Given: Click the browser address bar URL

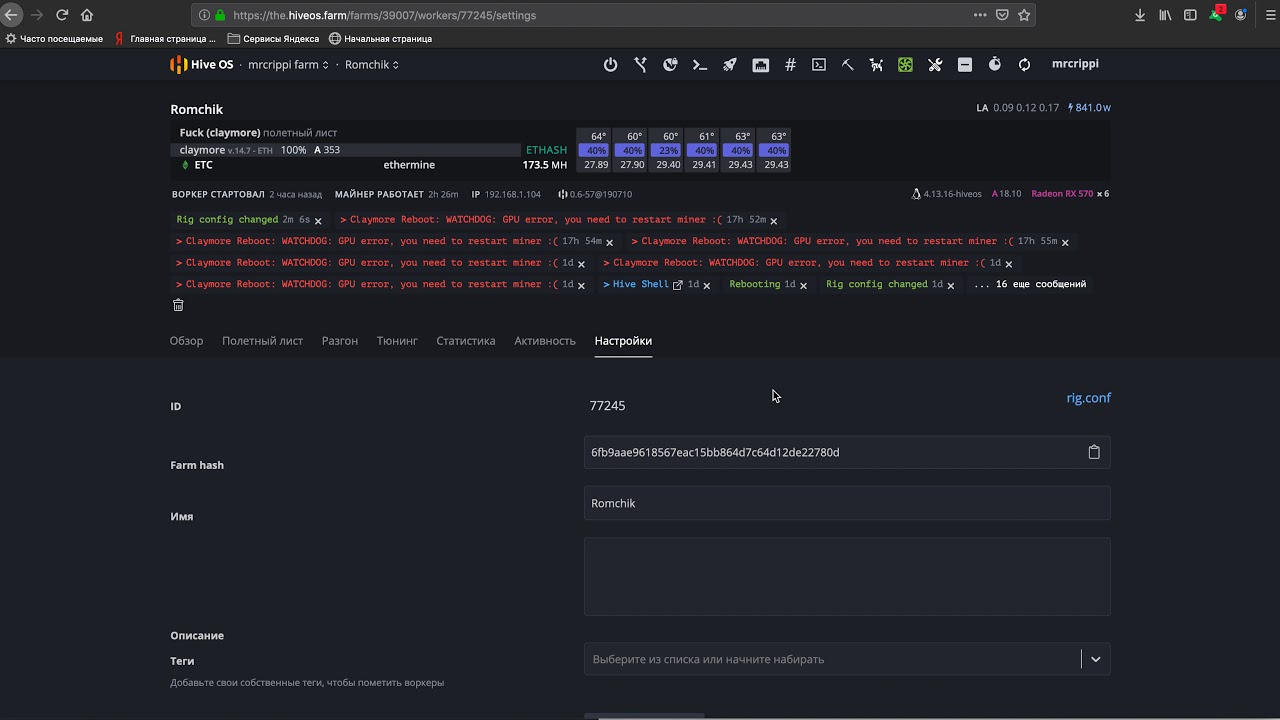Looking at the screenshot, I should [384, 15].
